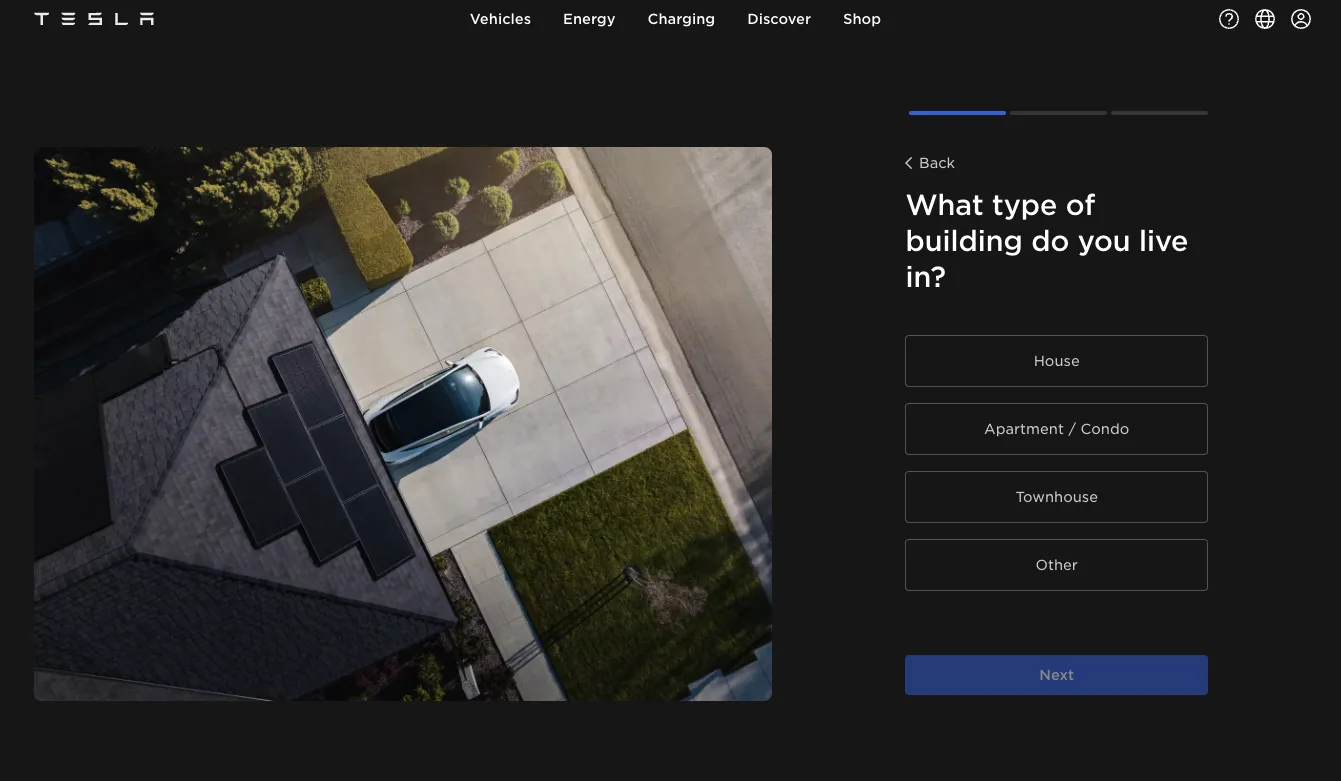Open the Shop menu

[862, 19]
